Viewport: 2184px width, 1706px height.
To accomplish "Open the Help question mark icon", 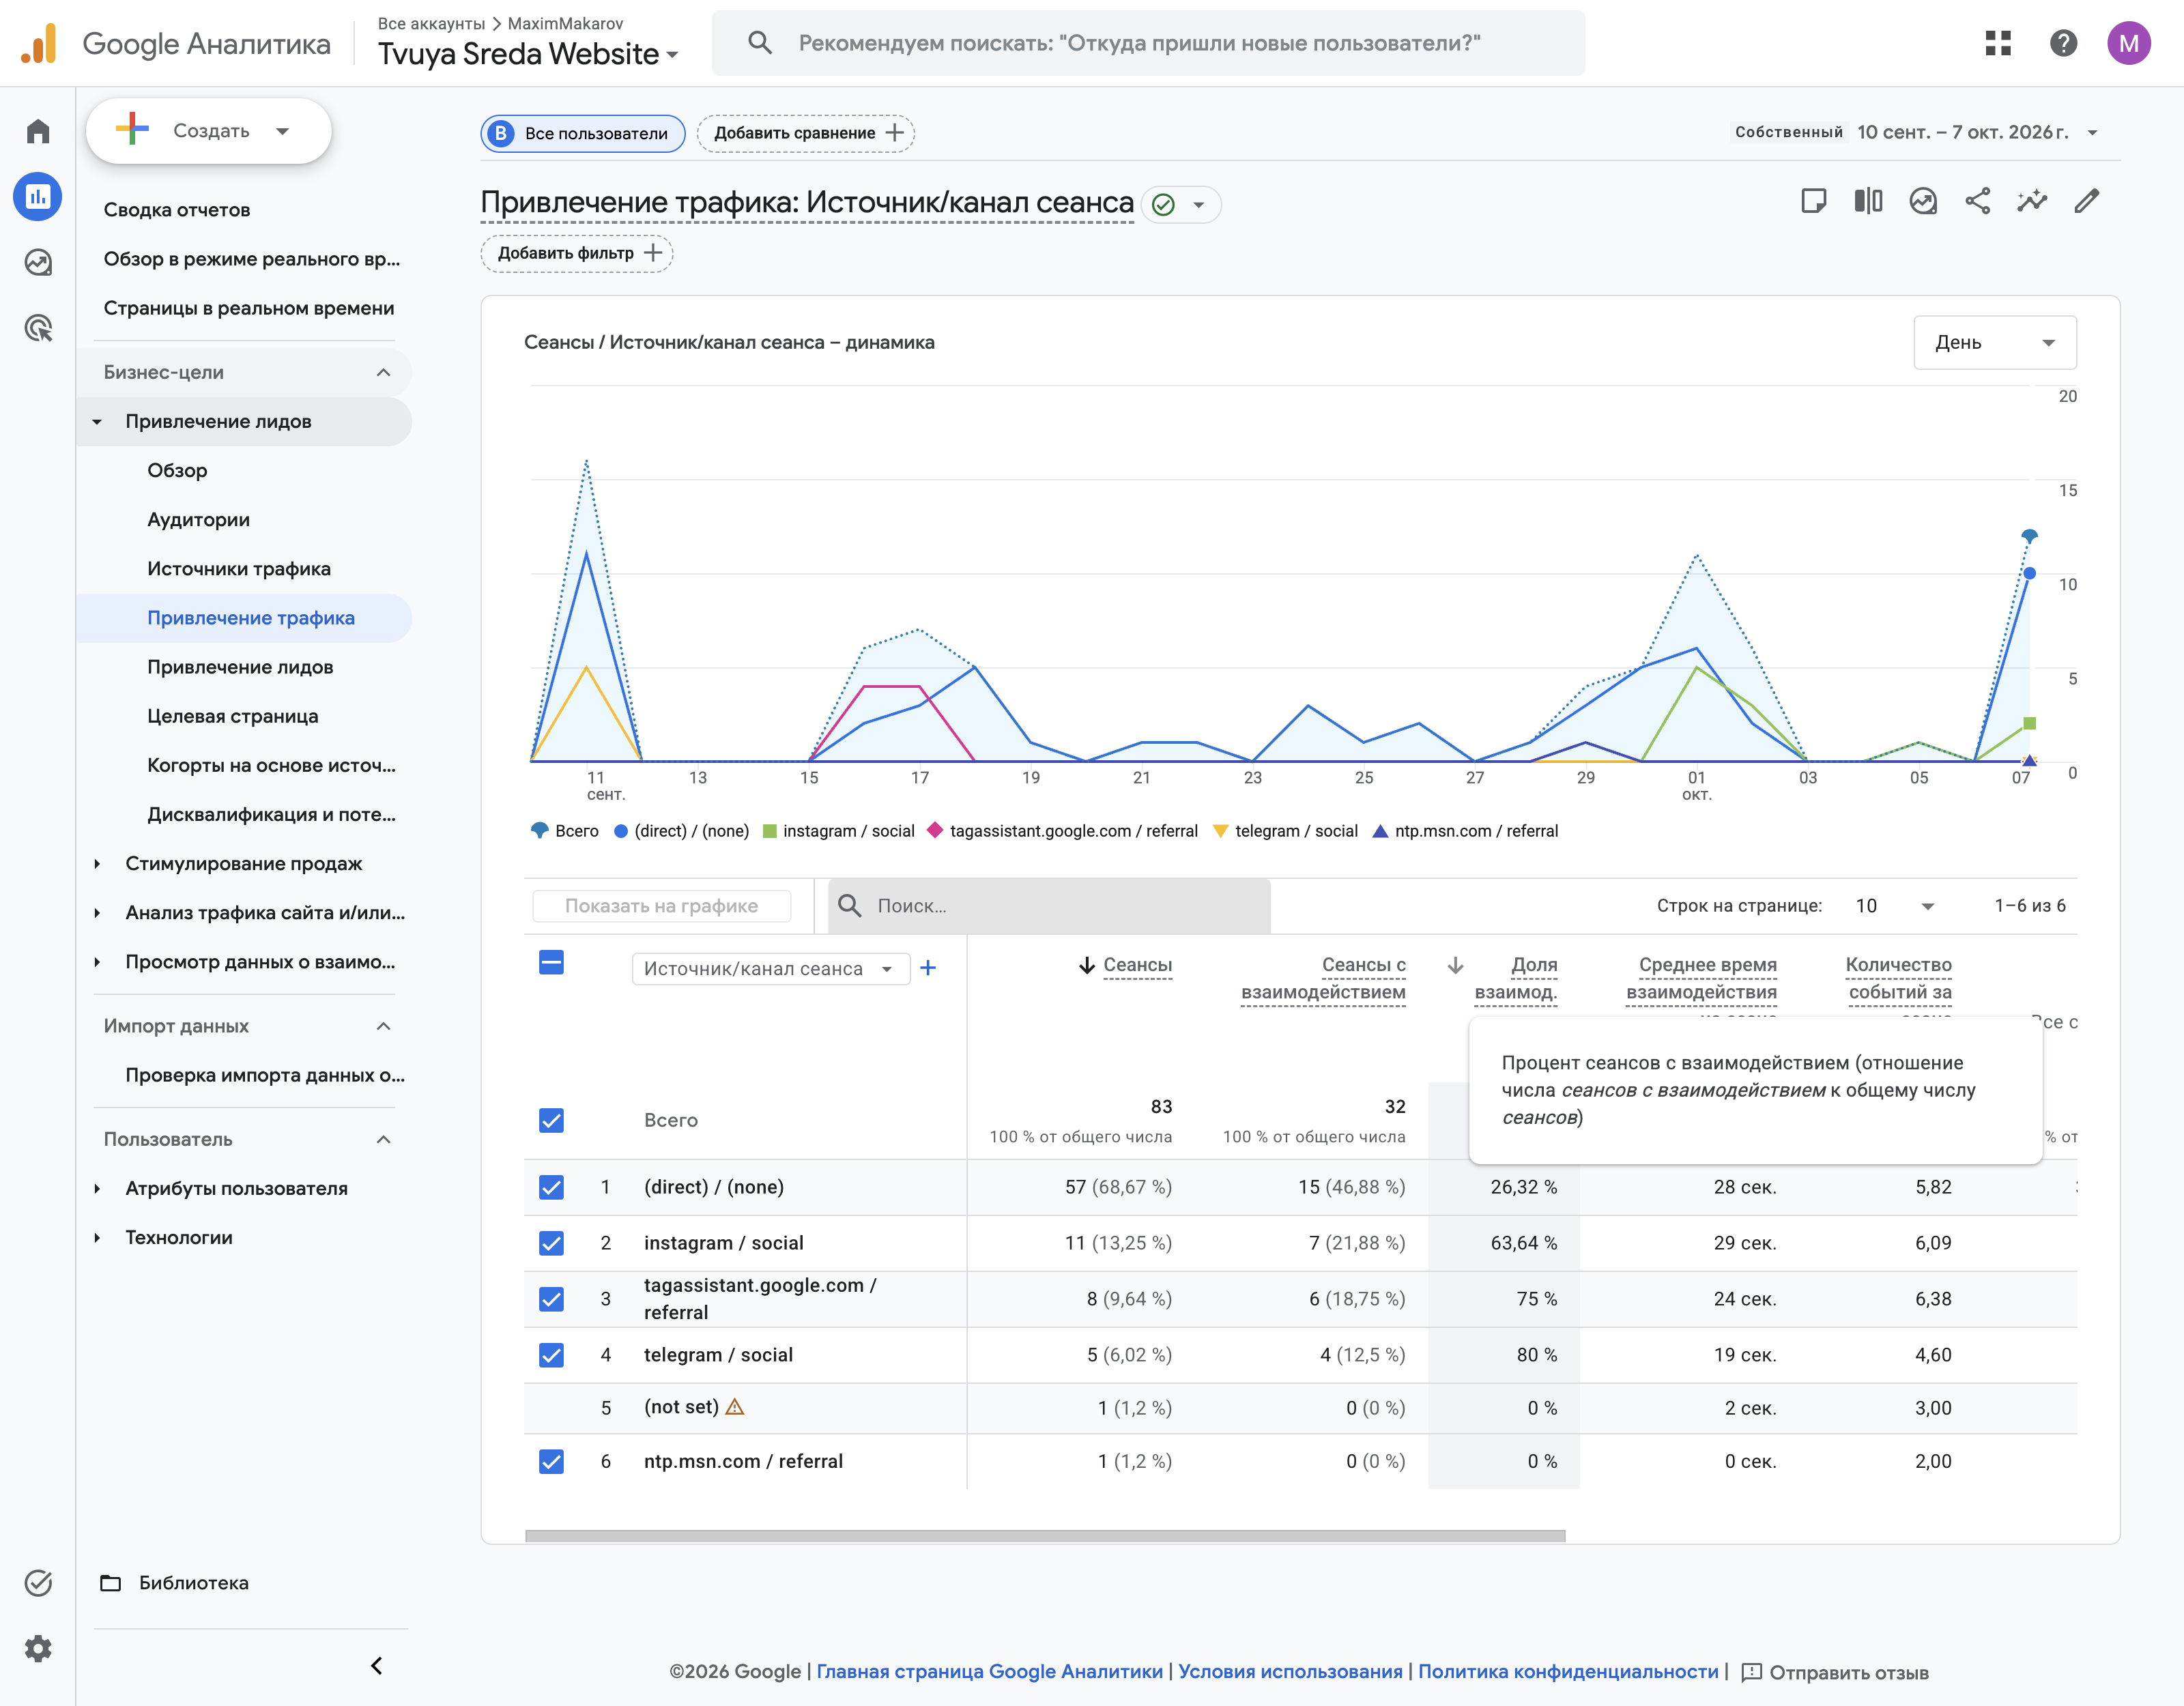I will click(x=2063, y=43).
